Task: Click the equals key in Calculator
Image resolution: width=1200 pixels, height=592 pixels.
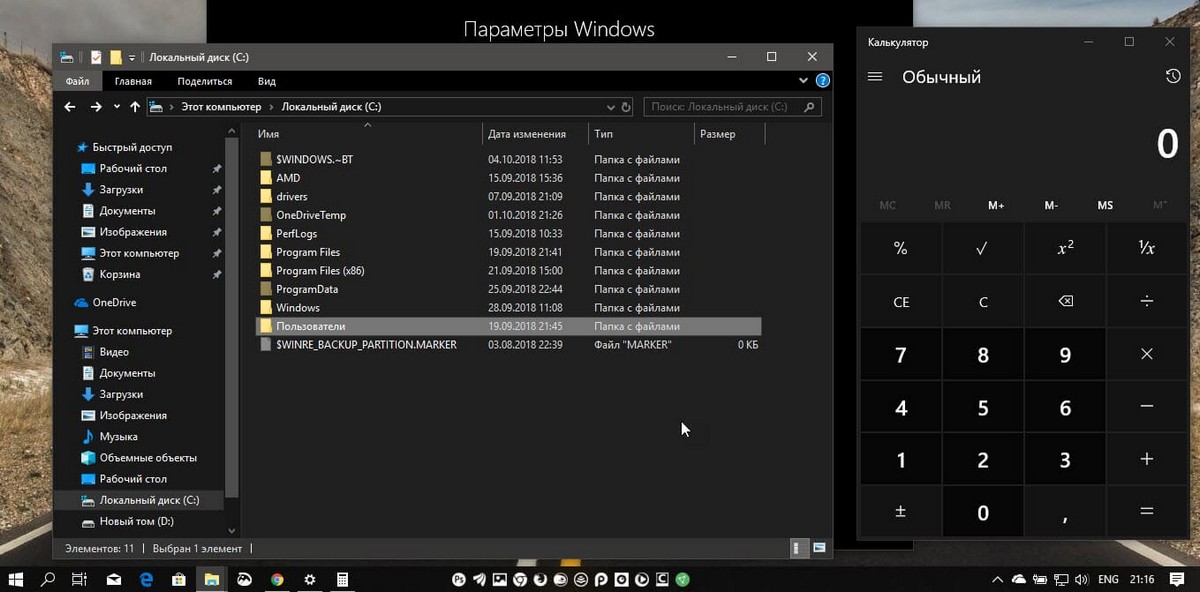Action: [1147, 512]
